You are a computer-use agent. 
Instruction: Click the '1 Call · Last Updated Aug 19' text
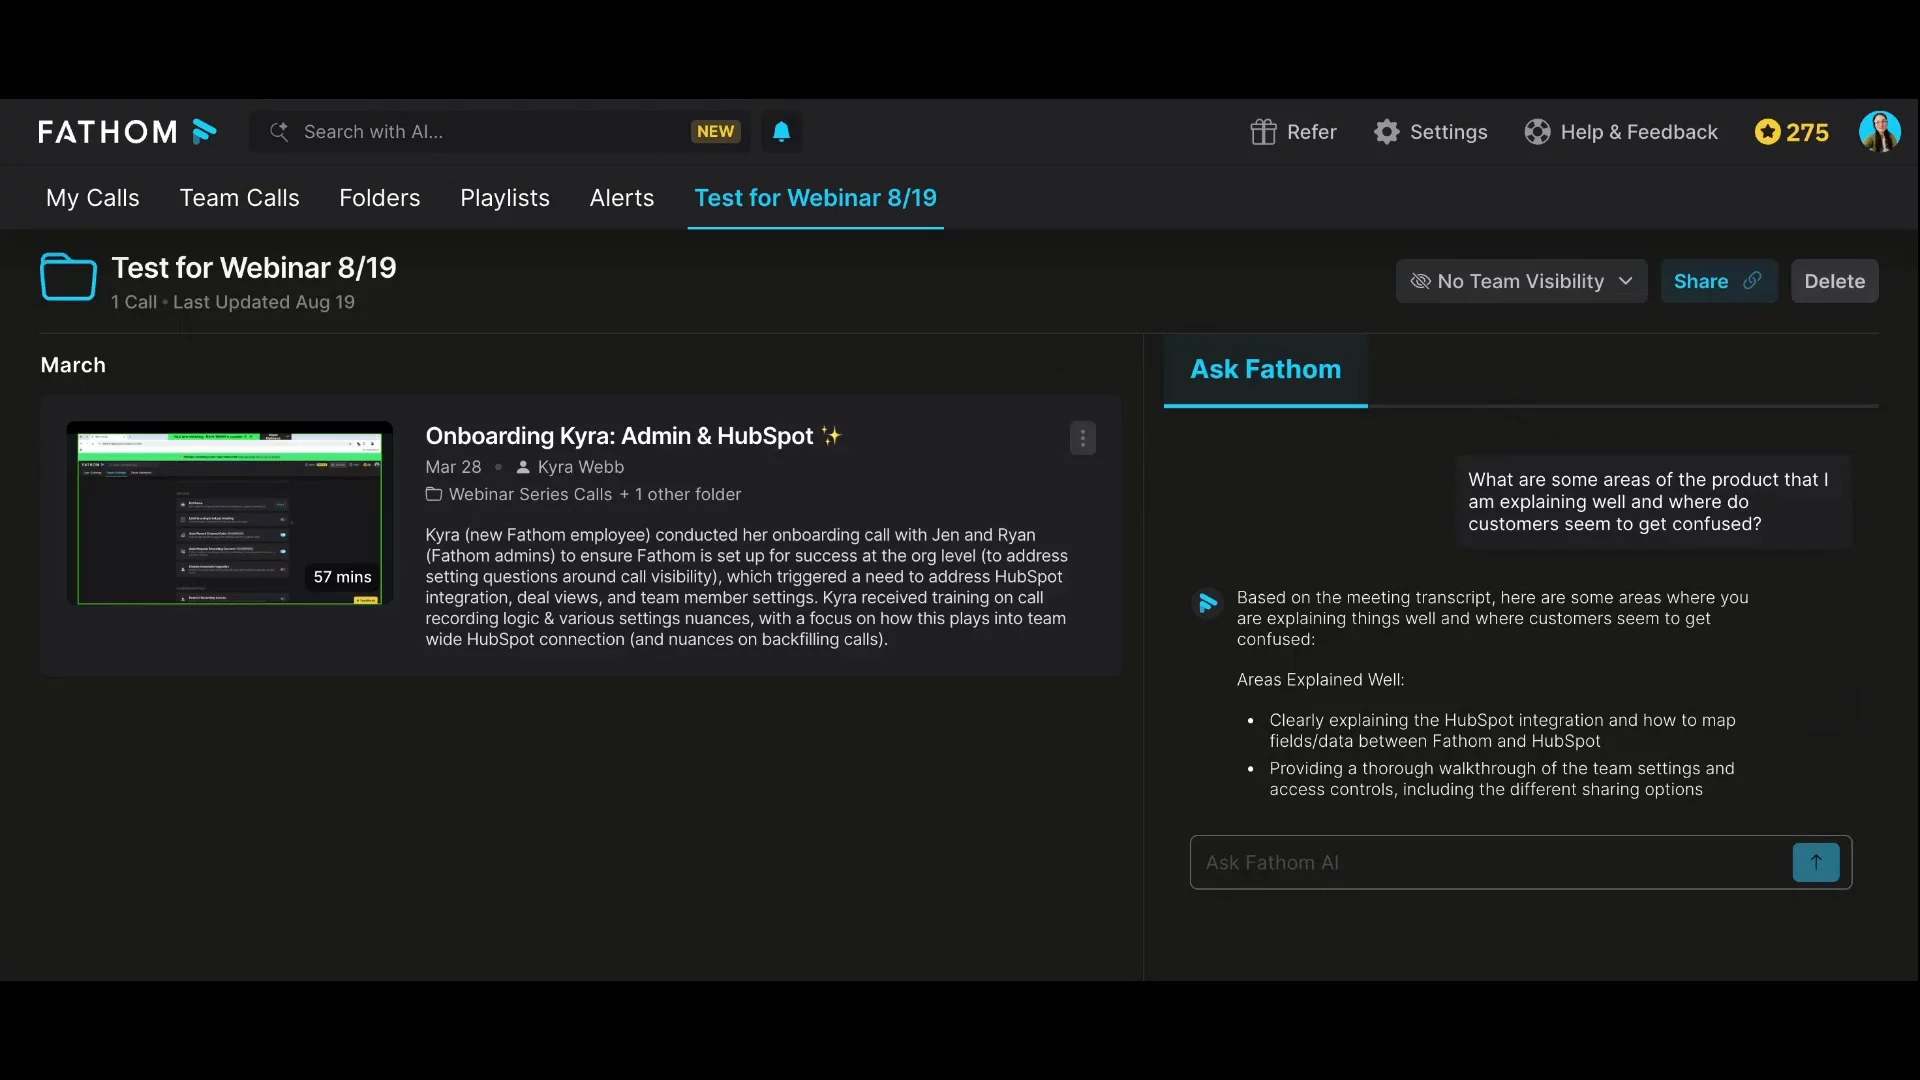pyautogui.click(x=232, y=302)
